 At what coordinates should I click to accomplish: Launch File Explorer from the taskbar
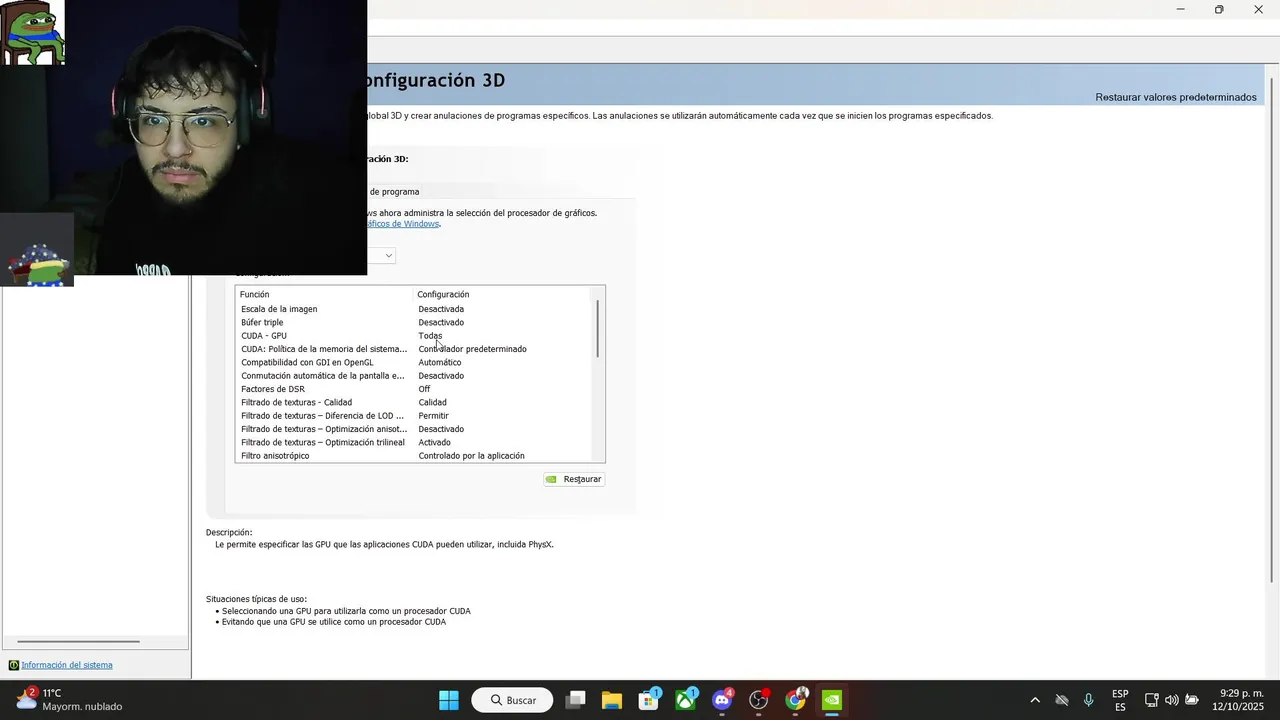pos(612,700)
